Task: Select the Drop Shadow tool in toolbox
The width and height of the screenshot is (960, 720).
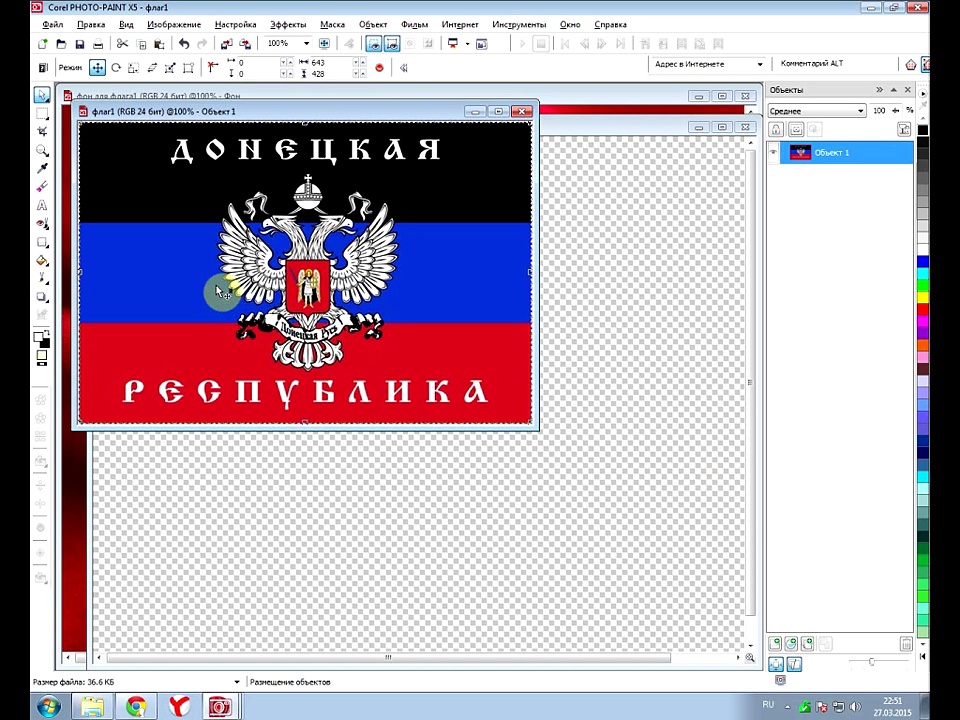Action: [x=42, y=298]
